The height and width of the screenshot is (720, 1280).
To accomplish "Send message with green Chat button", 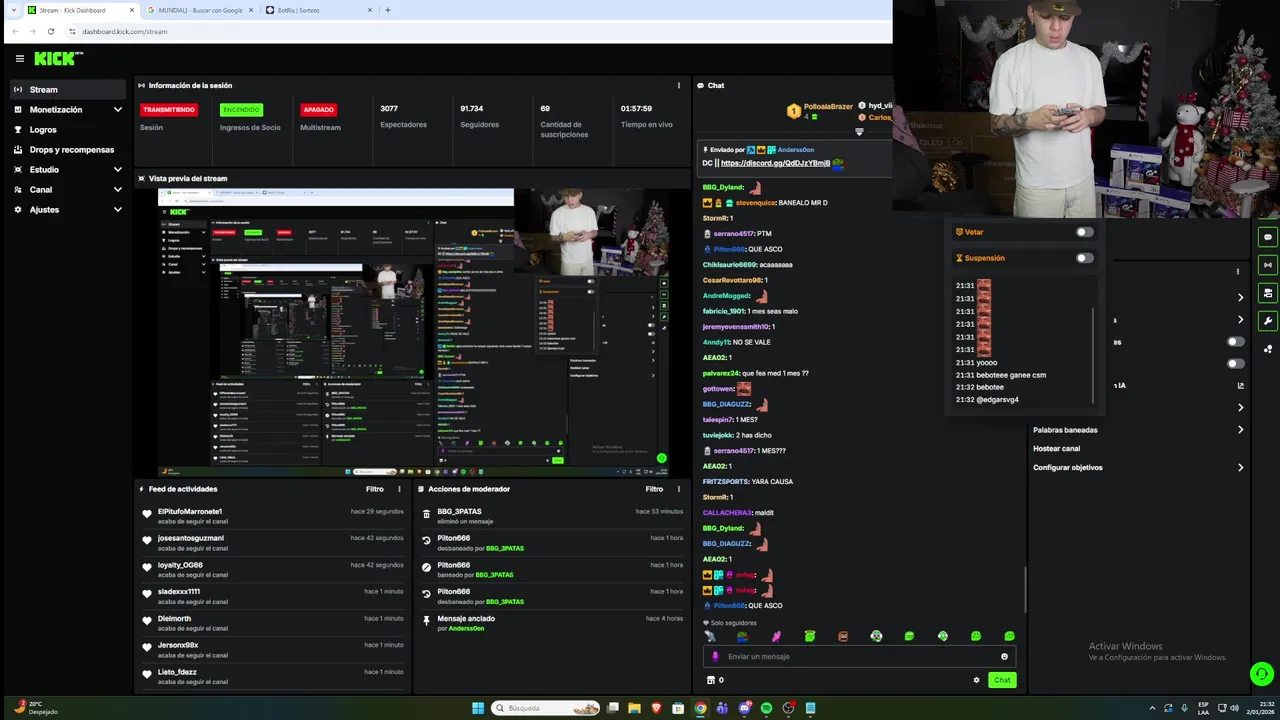I will (x=1002, y=680).
